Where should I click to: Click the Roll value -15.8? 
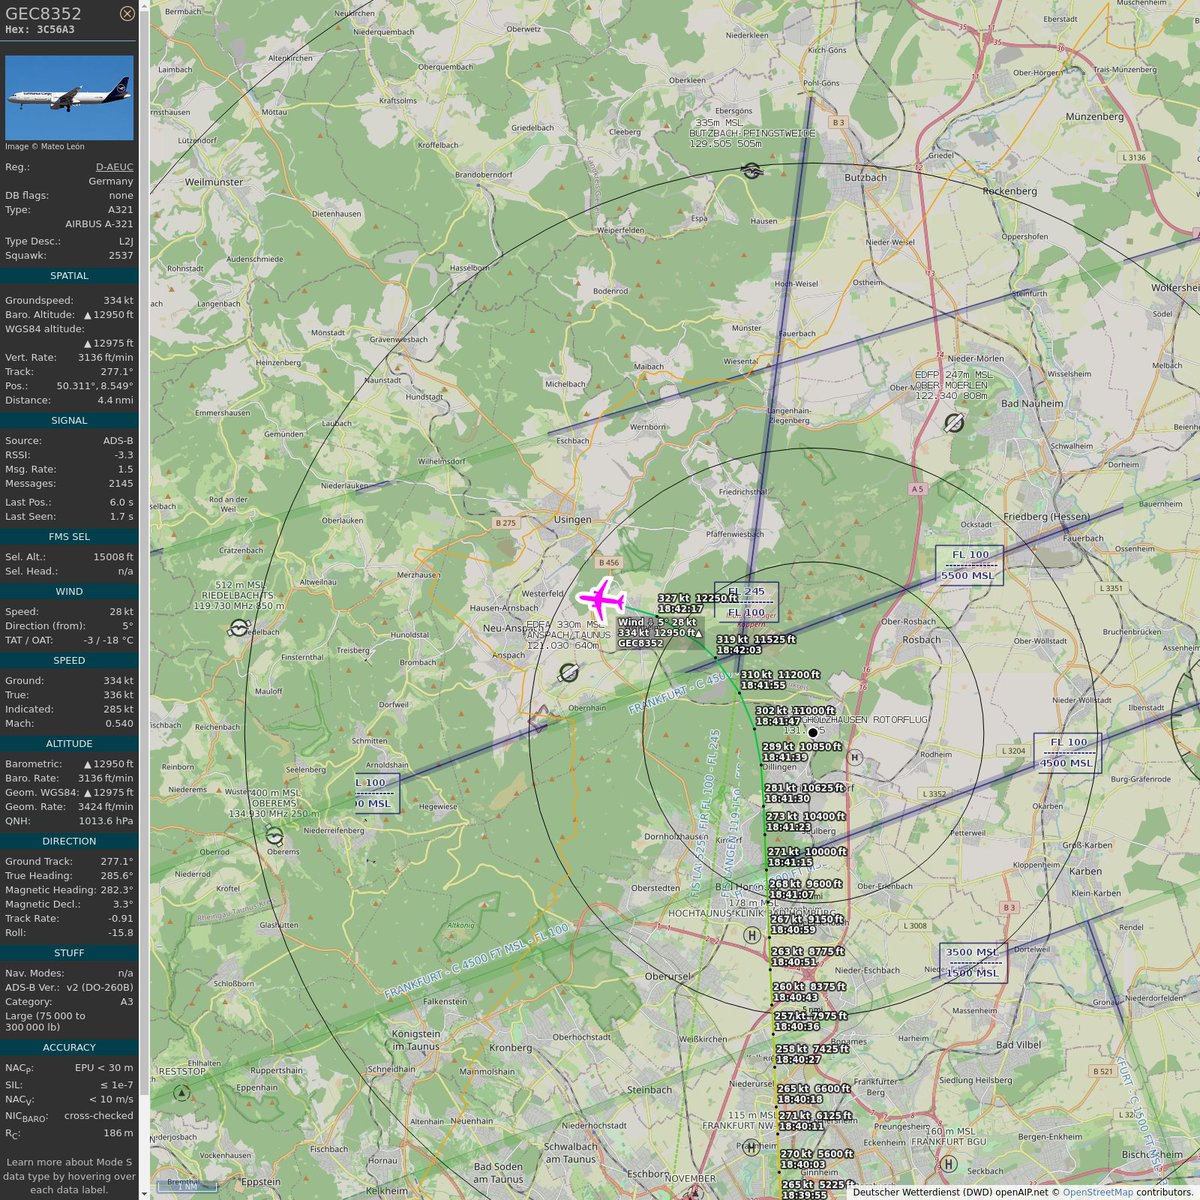pos(120,933)
